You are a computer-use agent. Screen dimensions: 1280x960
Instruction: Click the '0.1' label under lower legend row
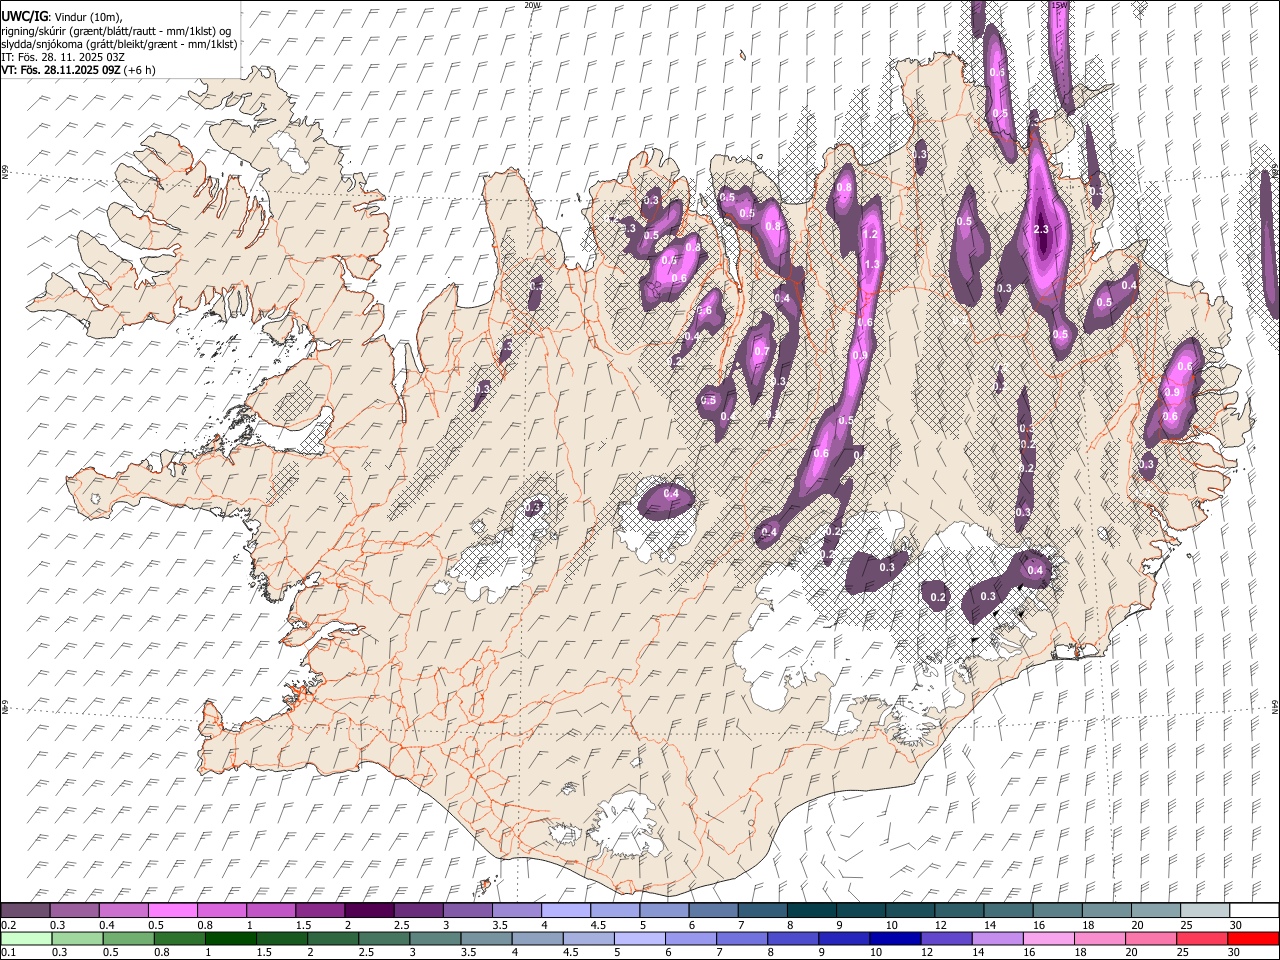pos(8,953)
